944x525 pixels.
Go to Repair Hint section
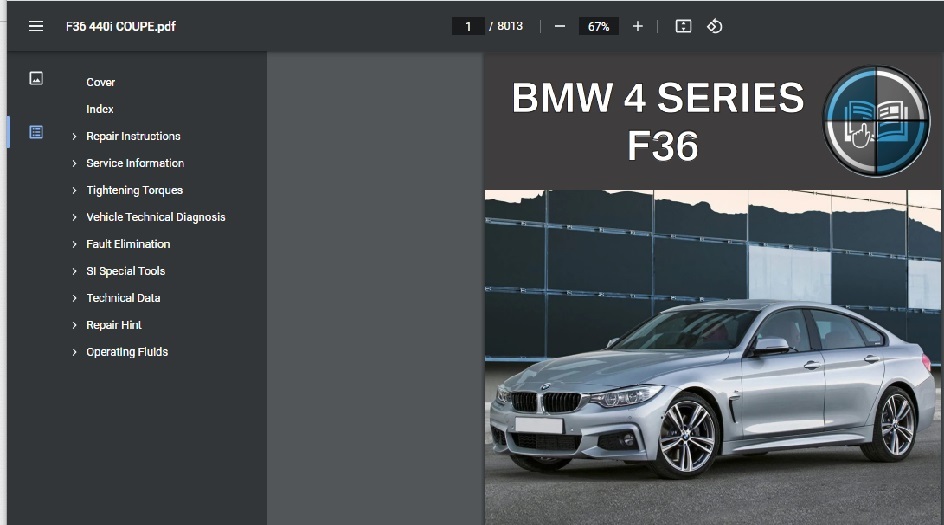click(114, 325)
